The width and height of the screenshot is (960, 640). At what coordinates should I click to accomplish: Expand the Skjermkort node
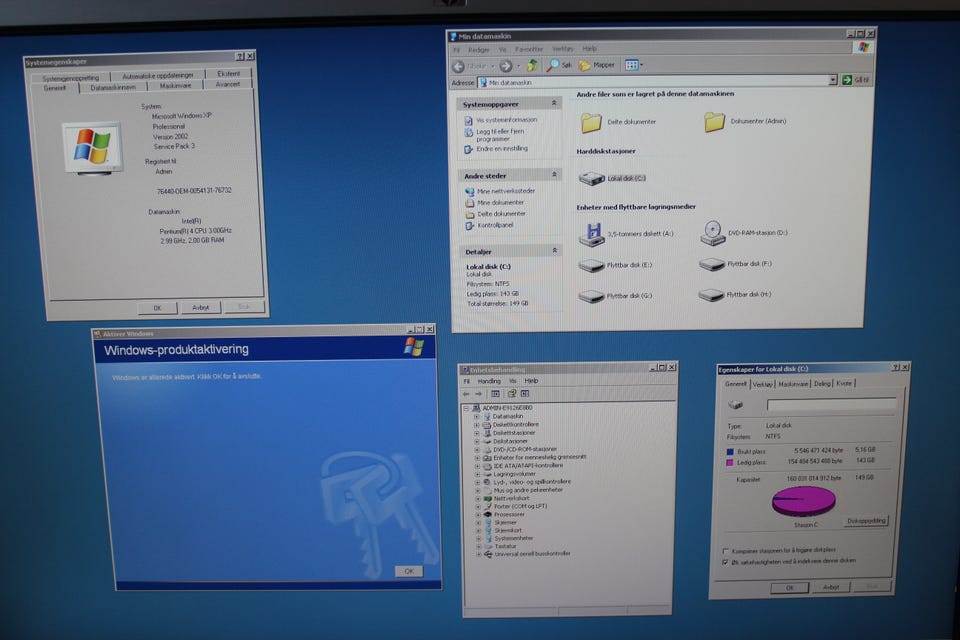point(478,530)
